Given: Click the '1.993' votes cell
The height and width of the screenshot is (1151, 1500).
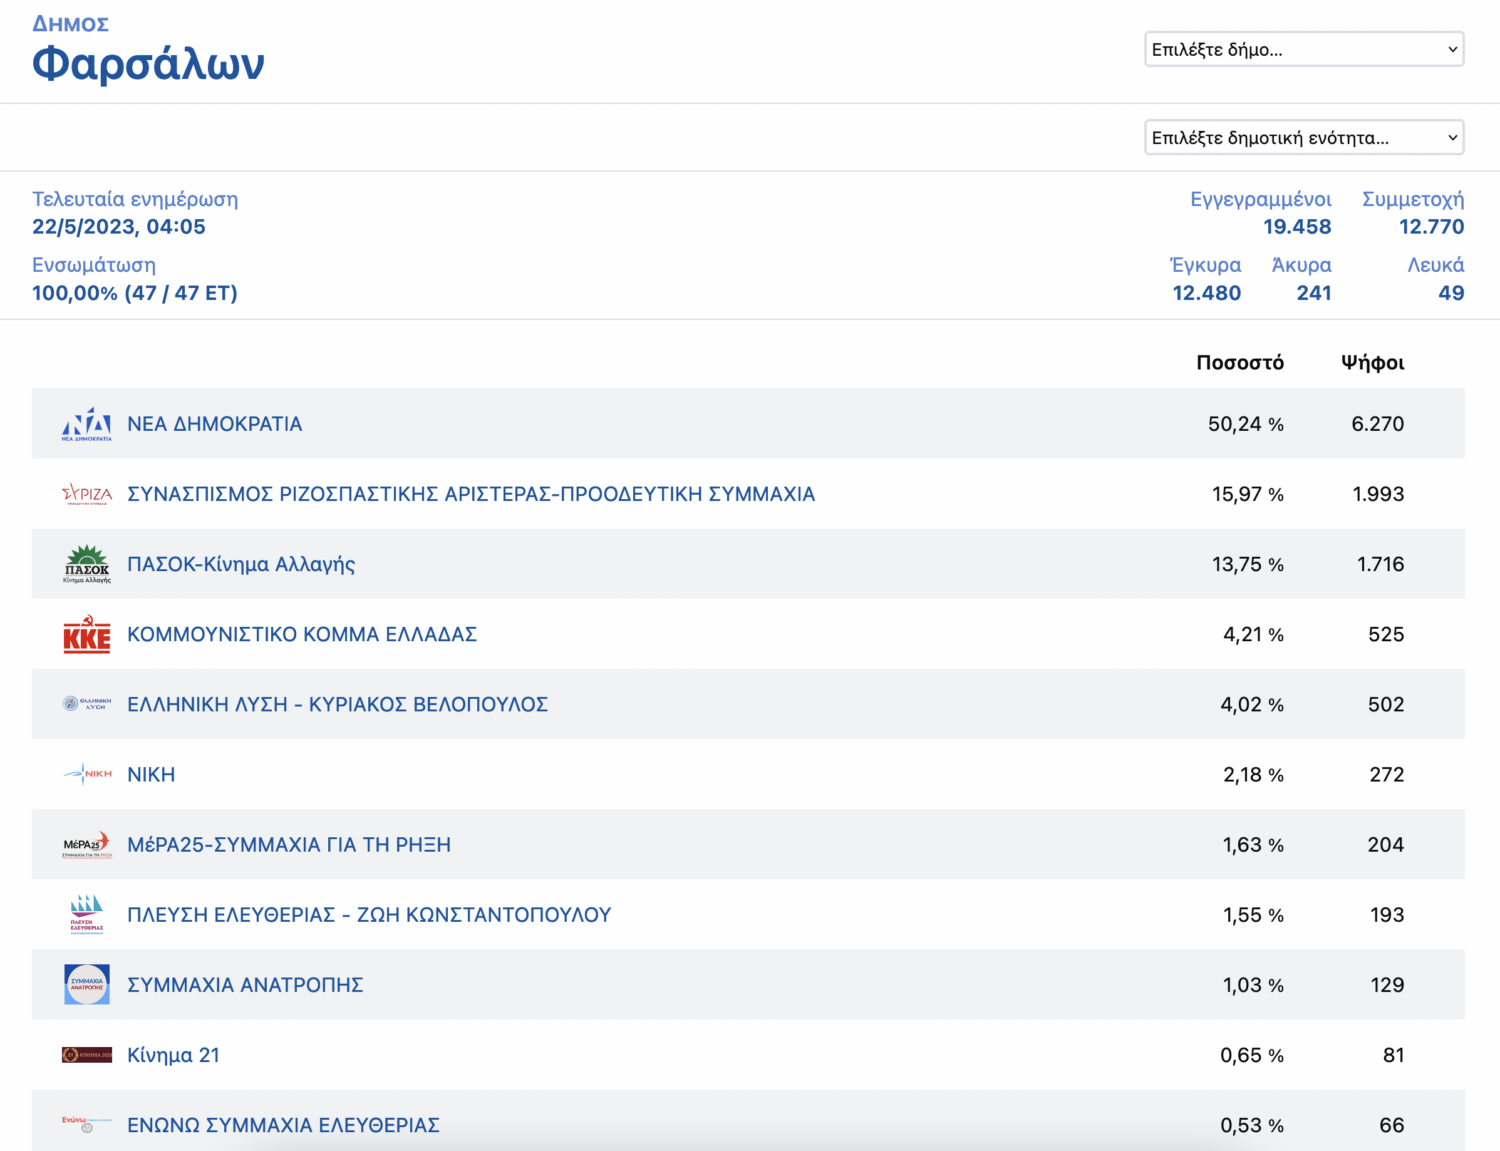Looking at the screenshot, I should (x=1378, y=494).
